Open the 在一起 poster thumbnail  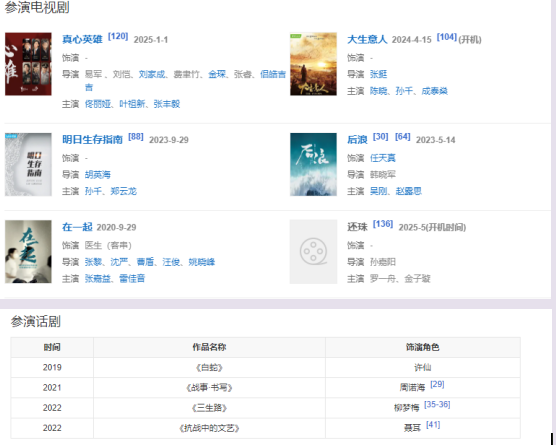(28, 252)
